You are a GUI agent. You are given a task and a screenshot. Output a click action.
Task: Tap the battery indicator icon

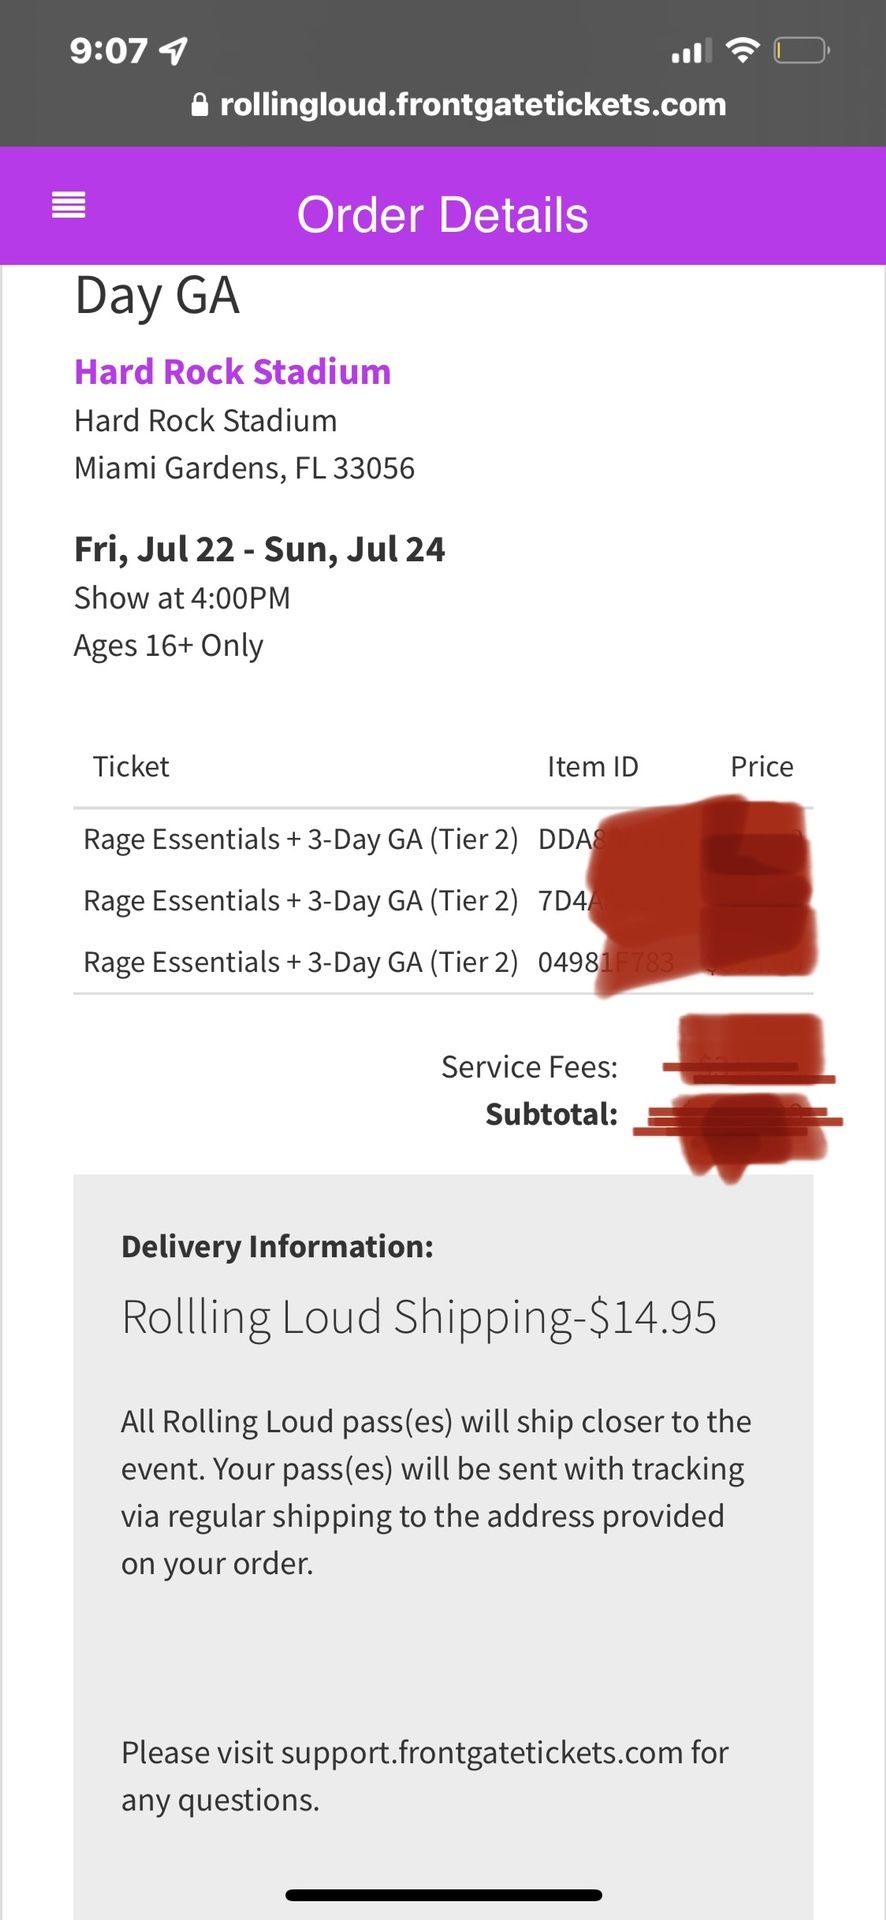[x=801, y=50]
